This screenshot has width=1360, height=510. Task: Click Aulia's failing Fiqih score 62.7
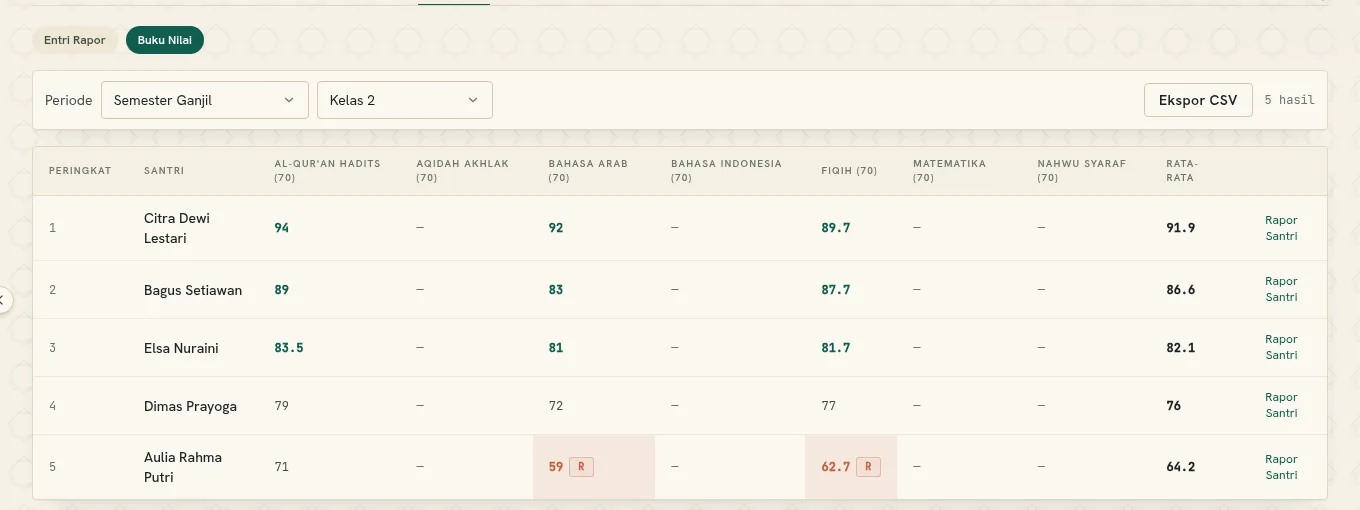836,467
